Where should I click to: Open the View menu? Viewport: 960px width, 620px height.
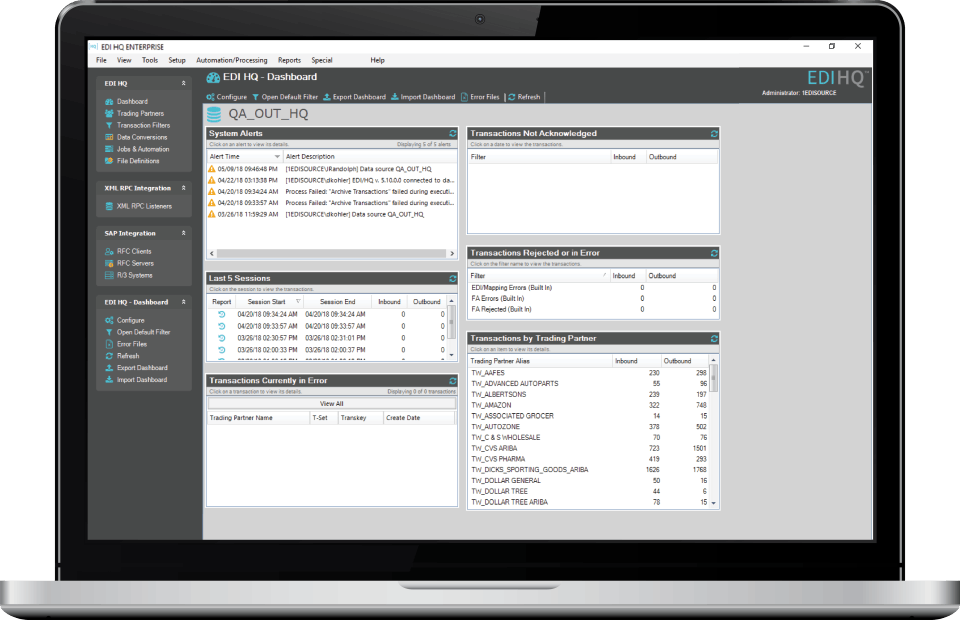coord(124,61)
